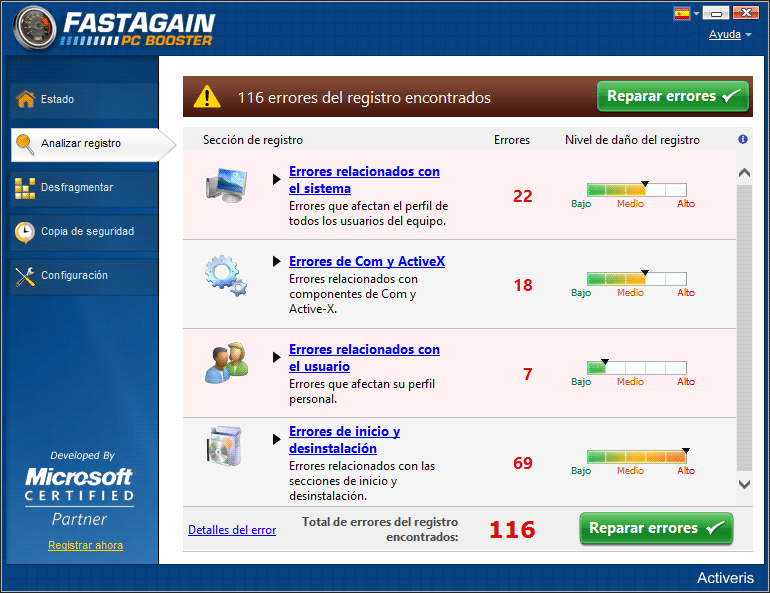Click damage level bar for inicio y desinstalación
This screenshot has height=593, width=770.
click(x=636, y=457)
